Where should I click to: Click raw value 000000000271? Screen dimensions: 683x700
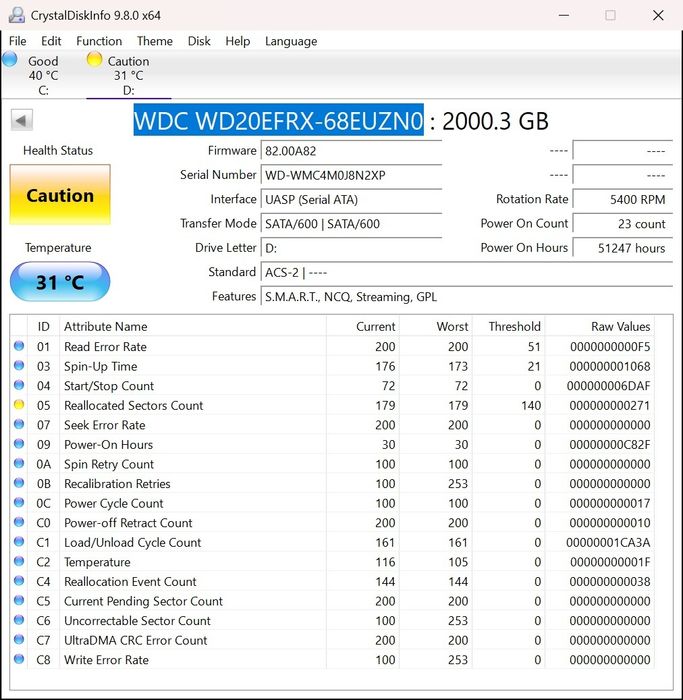[610, 405]
